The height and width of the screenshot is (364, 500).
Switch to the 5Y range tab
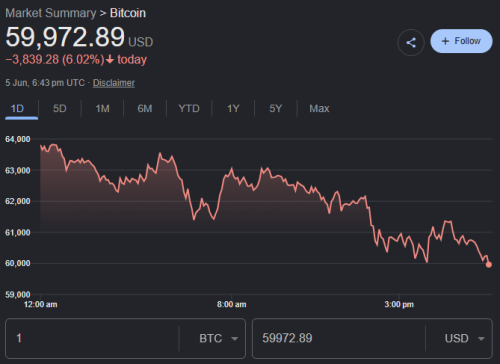pos(276,108)
